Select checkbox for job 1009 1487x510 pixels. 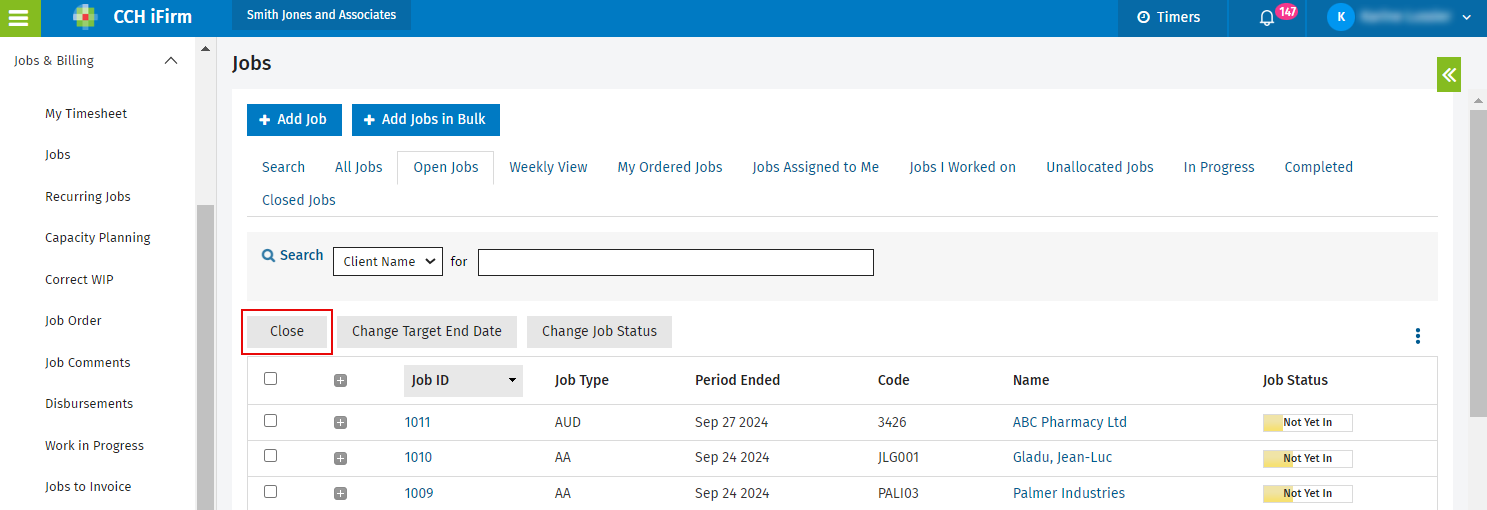pos(270,492)
